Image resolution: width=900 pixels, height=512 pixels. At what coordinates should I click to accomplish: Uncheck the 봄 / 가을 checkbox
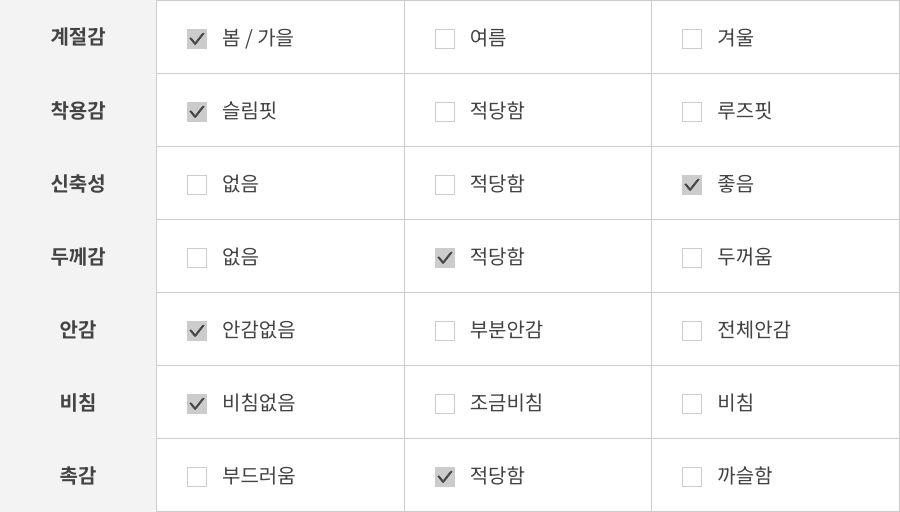197,39
